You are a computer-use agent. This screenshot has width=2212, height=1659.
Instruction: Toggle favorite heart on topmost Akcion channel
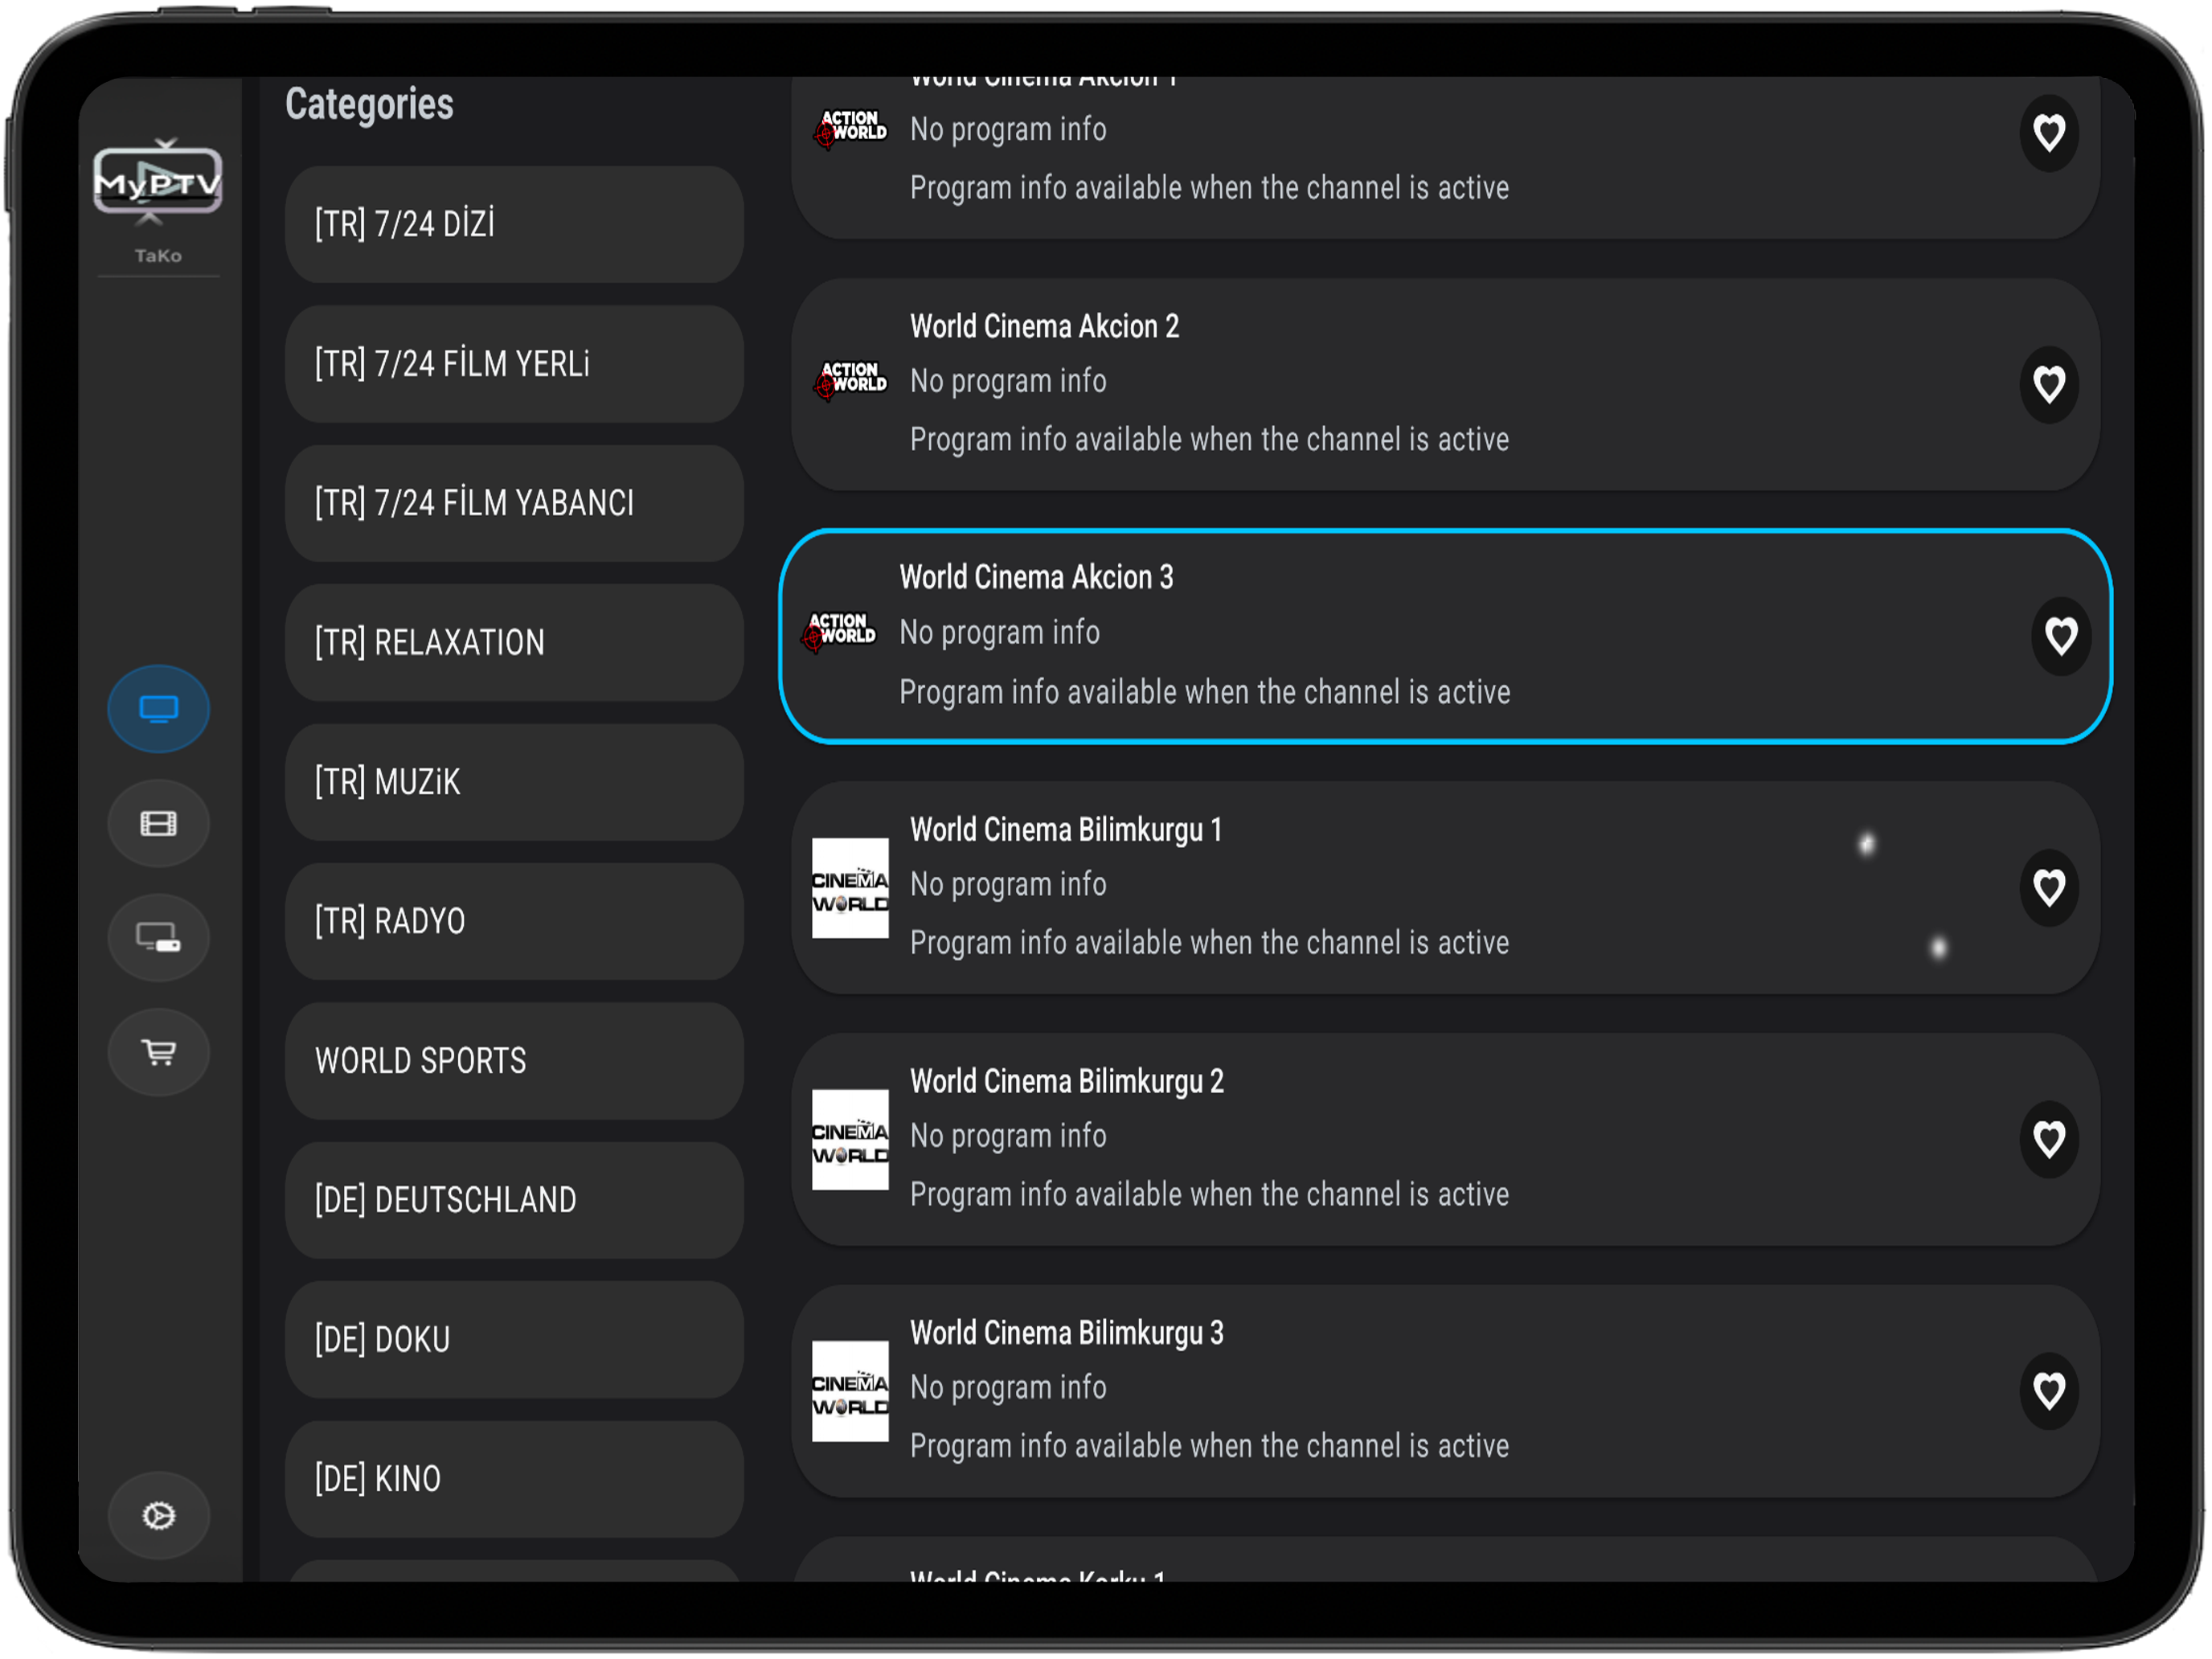(x=2049, y=133)
